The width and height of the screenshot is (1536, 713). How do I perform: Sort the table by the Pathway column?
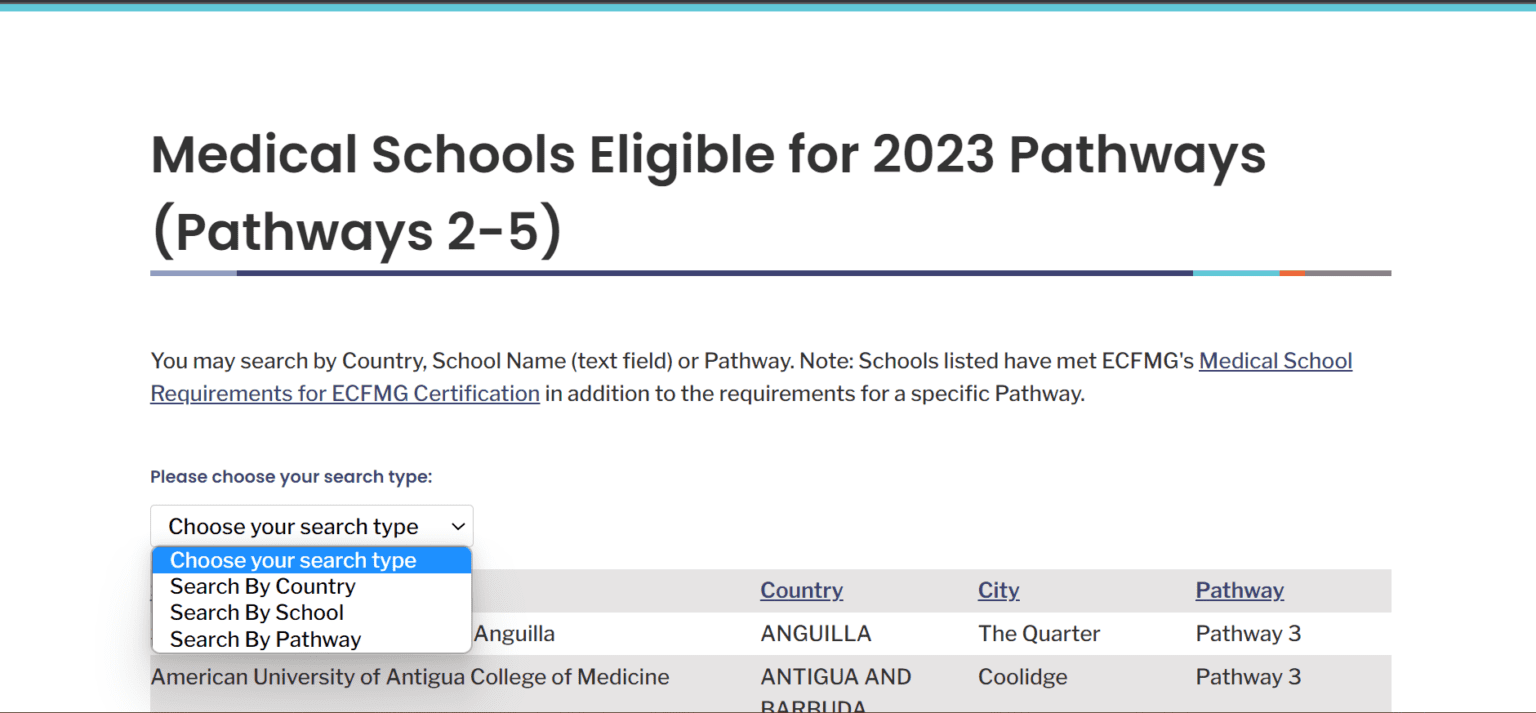tap(1239, 590)
